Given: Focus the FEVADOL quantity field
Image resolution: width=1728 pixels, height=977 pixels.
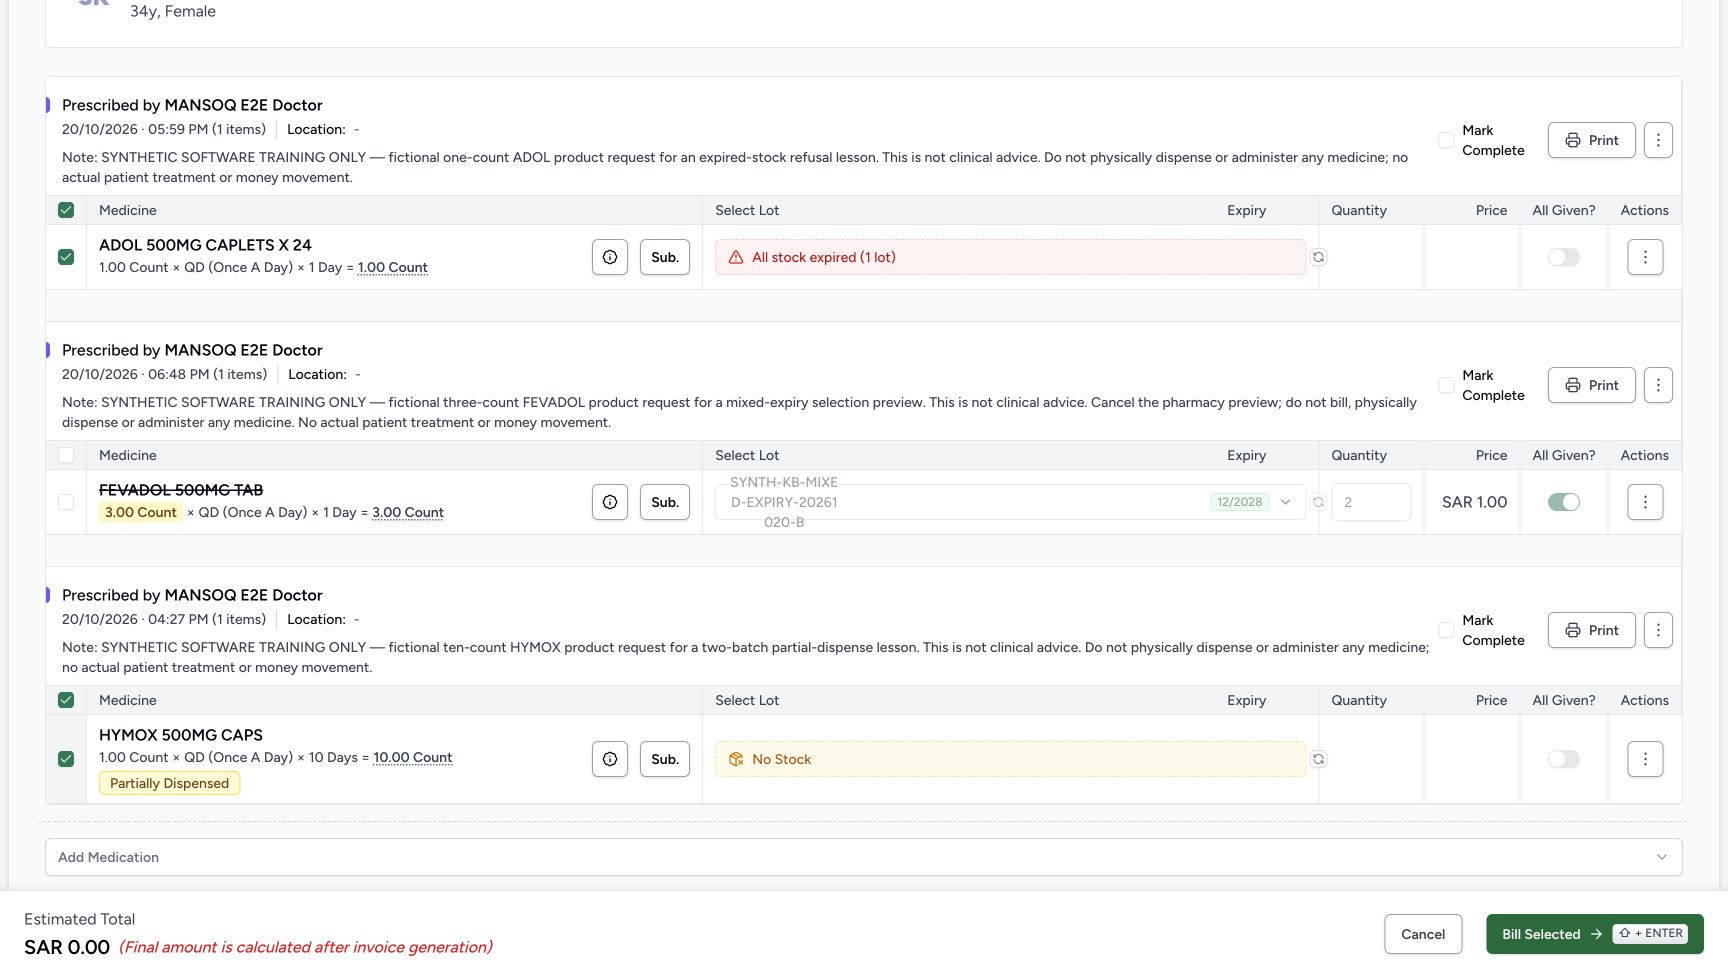Looking at the screenshot, I should click(1371, 502).
